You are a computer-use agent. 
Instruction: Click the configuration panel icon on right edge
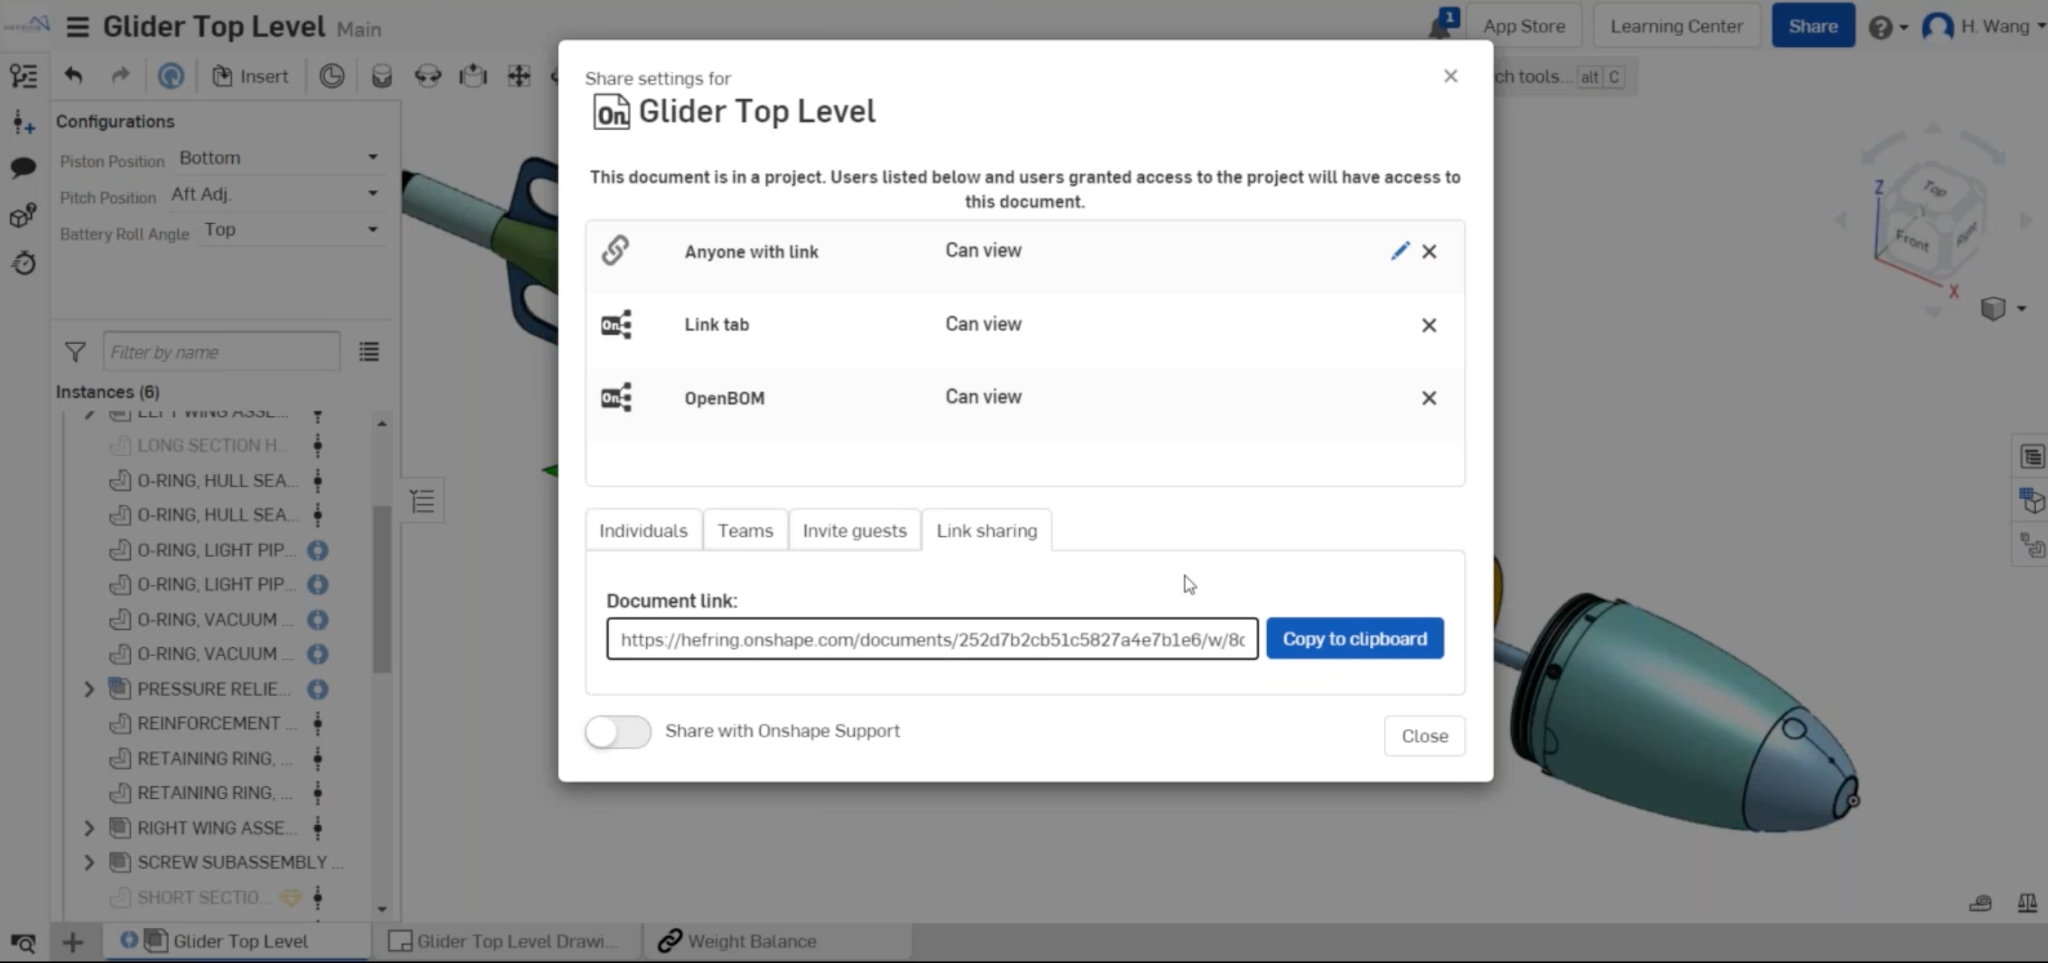tap(2031, 500)
